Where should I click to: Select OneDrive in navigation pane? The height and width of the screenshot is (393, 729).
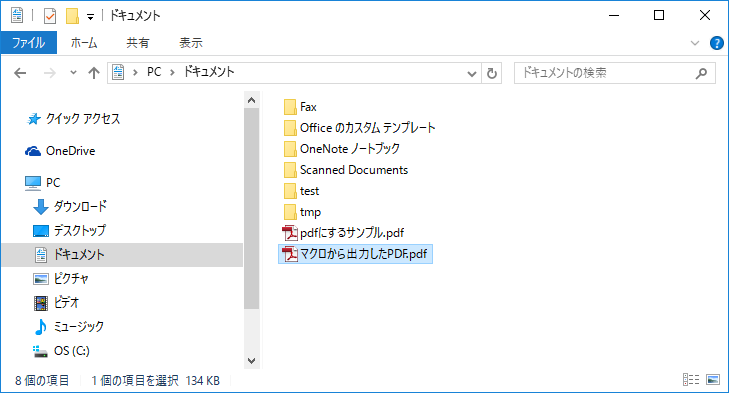click(71, 151)
